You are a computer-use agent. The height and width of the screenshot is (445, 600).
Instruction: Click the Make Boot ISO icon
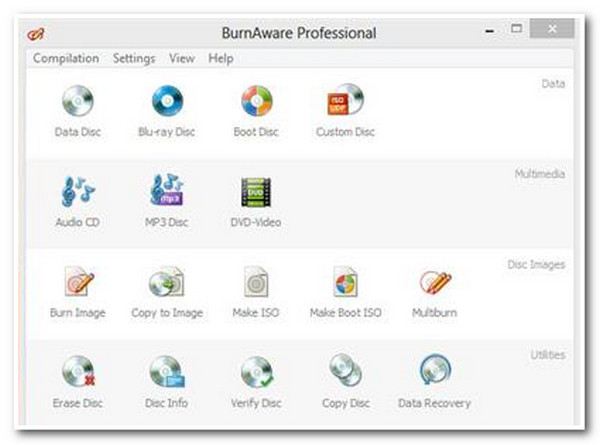click(345, 282)
